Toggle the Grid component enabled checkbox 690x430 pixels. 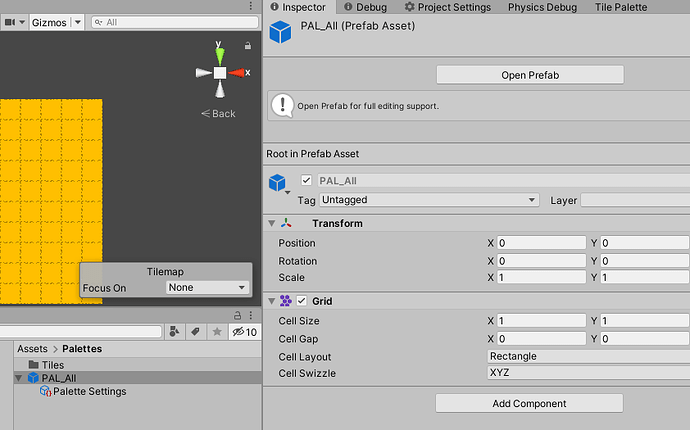pos(302,301)
